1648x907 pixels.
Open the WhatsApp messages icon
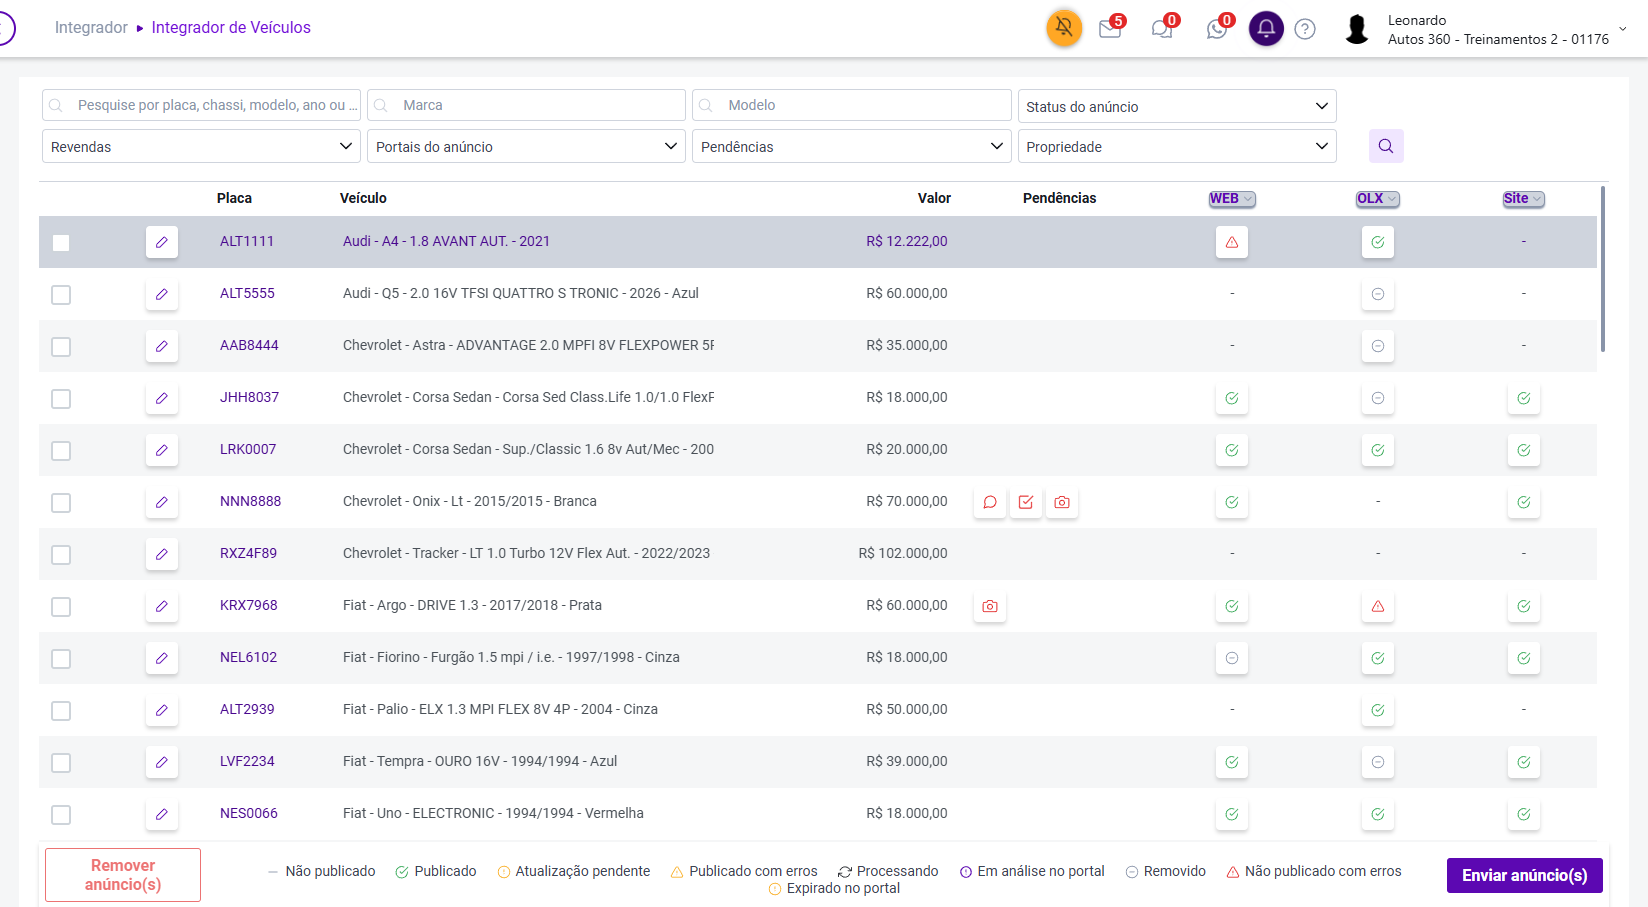click(x=1217, y=28)
